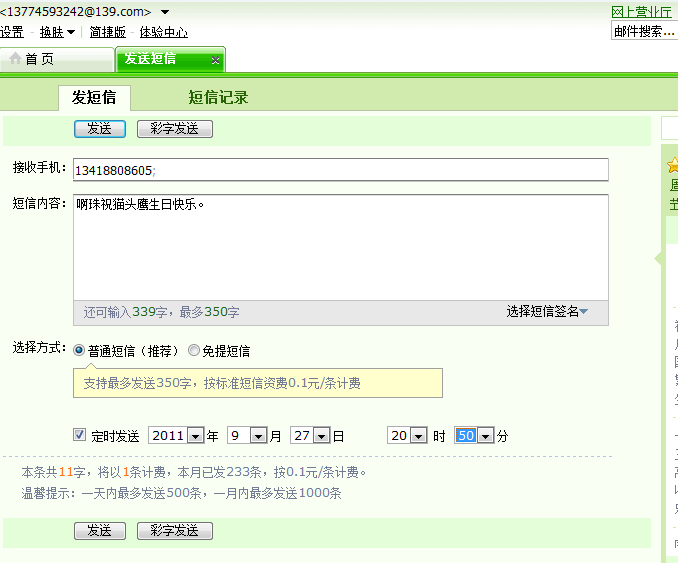The image size is (678, 563).
Task: Click the 温馨提示 daily limit text
Action: [182, 493]
